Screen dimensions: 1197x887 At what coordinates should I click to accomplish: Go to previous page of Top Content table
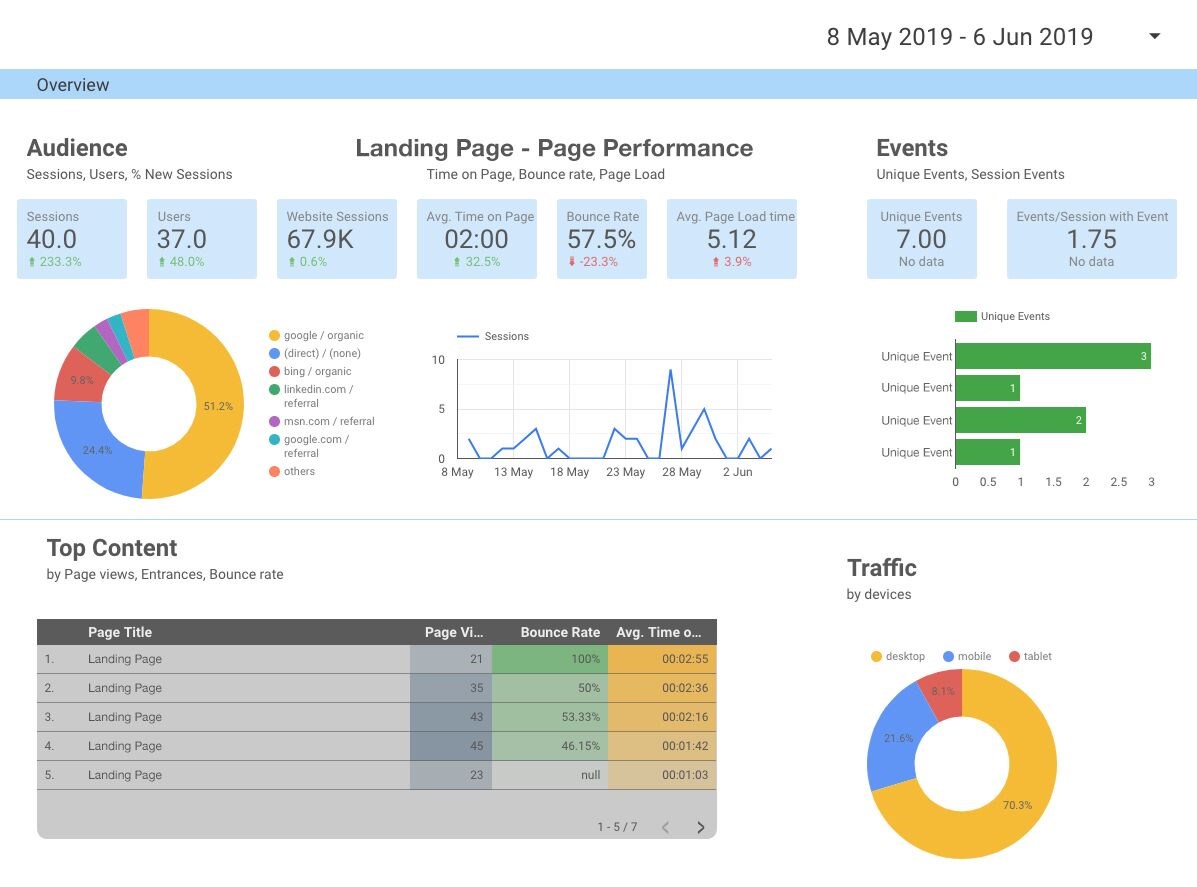point(666,827)
